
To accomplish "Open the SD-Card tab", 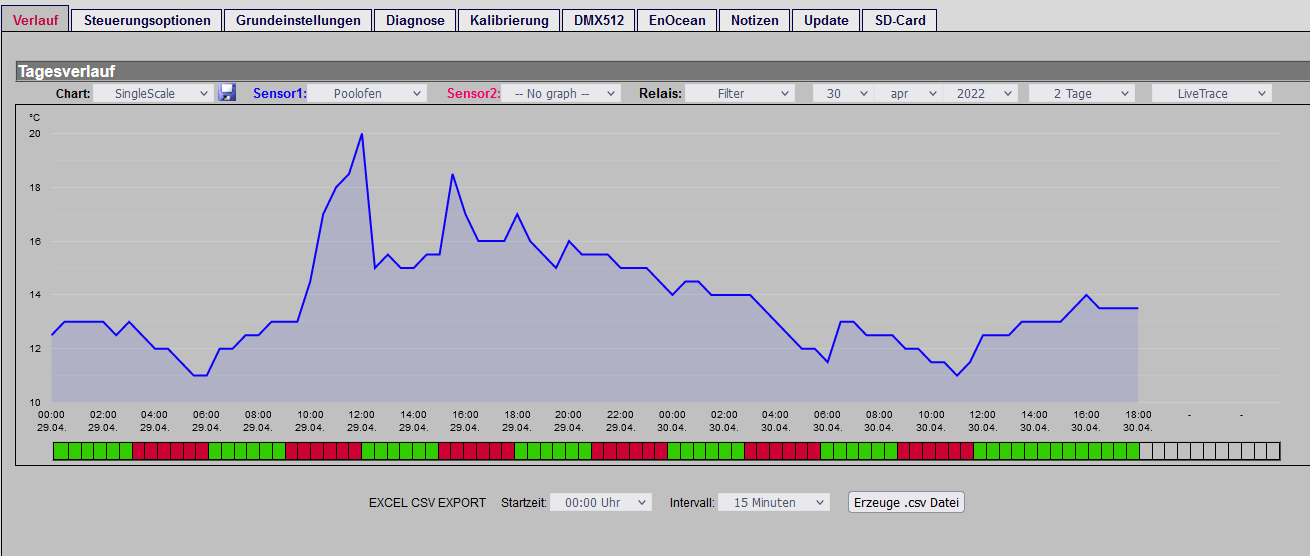I will coord(899,20).
